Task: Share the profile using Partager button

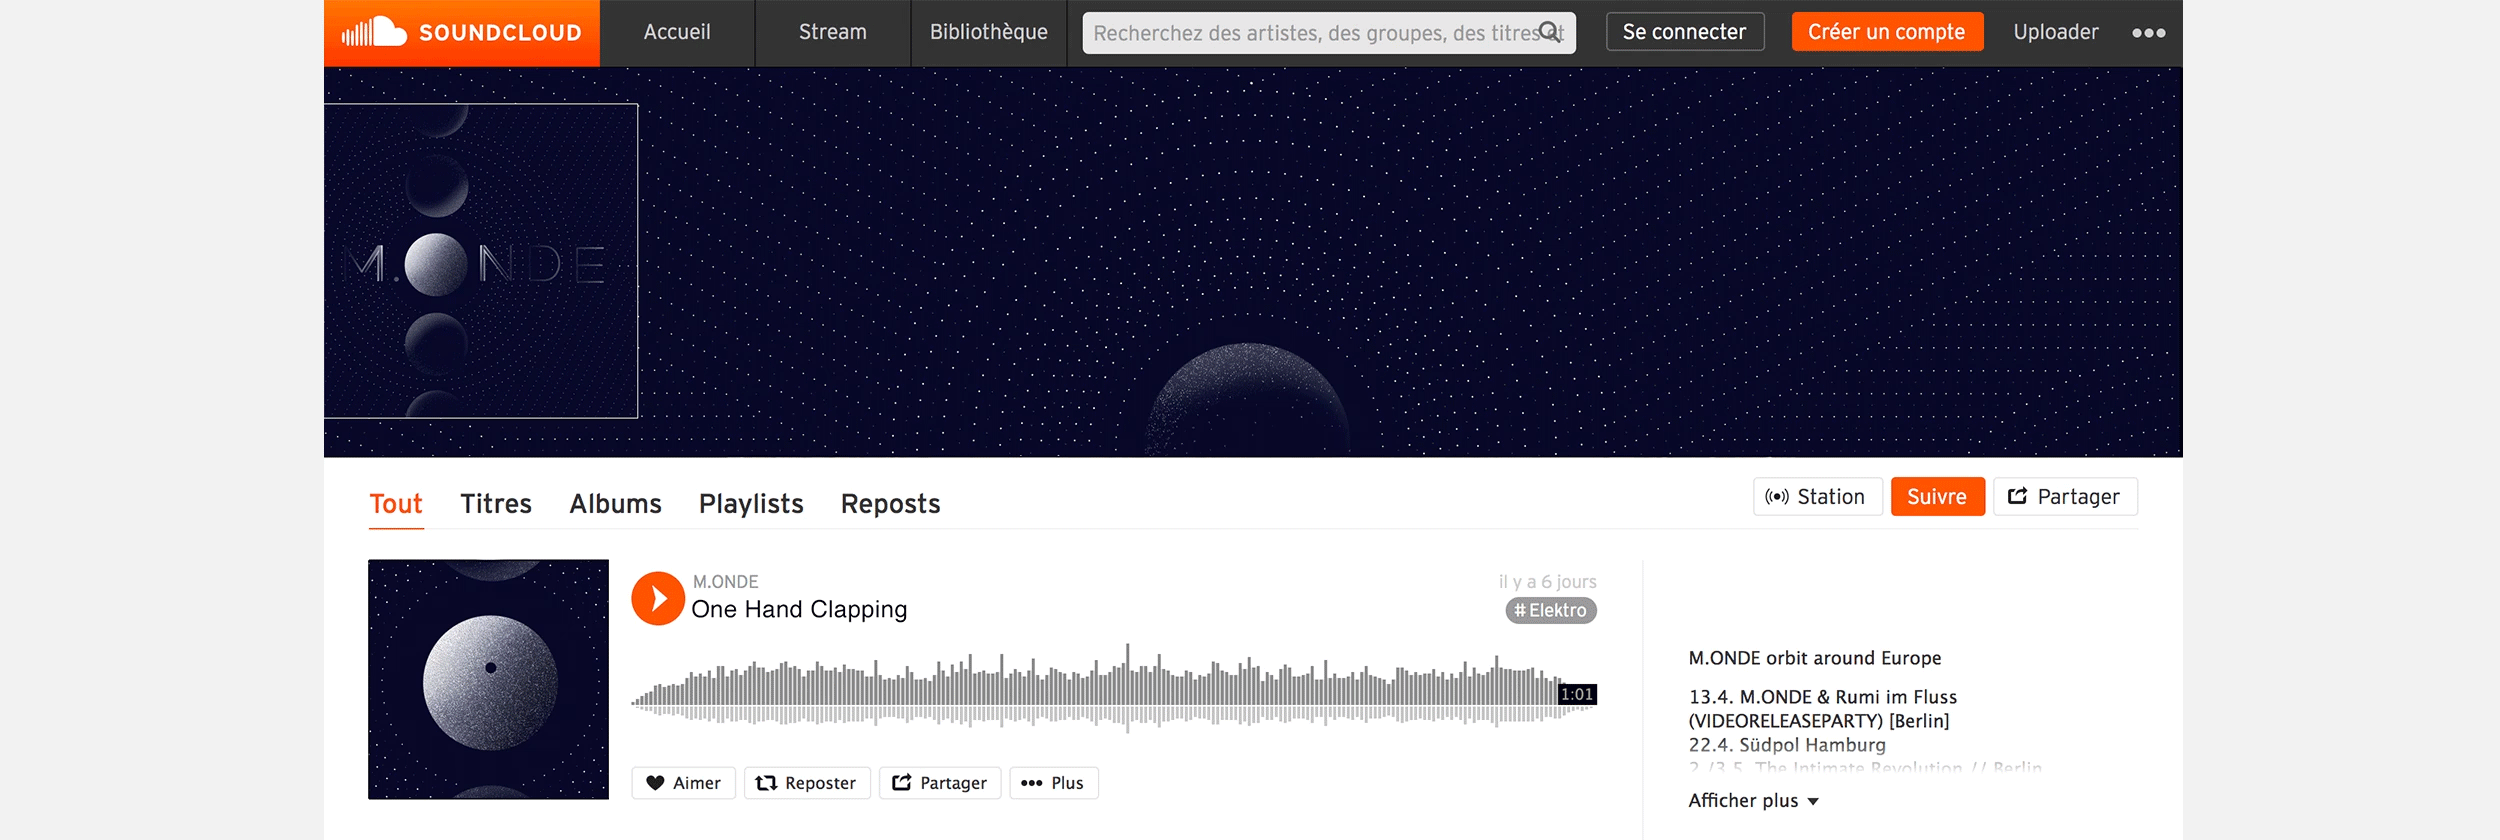Action: tap(2064, 497)
